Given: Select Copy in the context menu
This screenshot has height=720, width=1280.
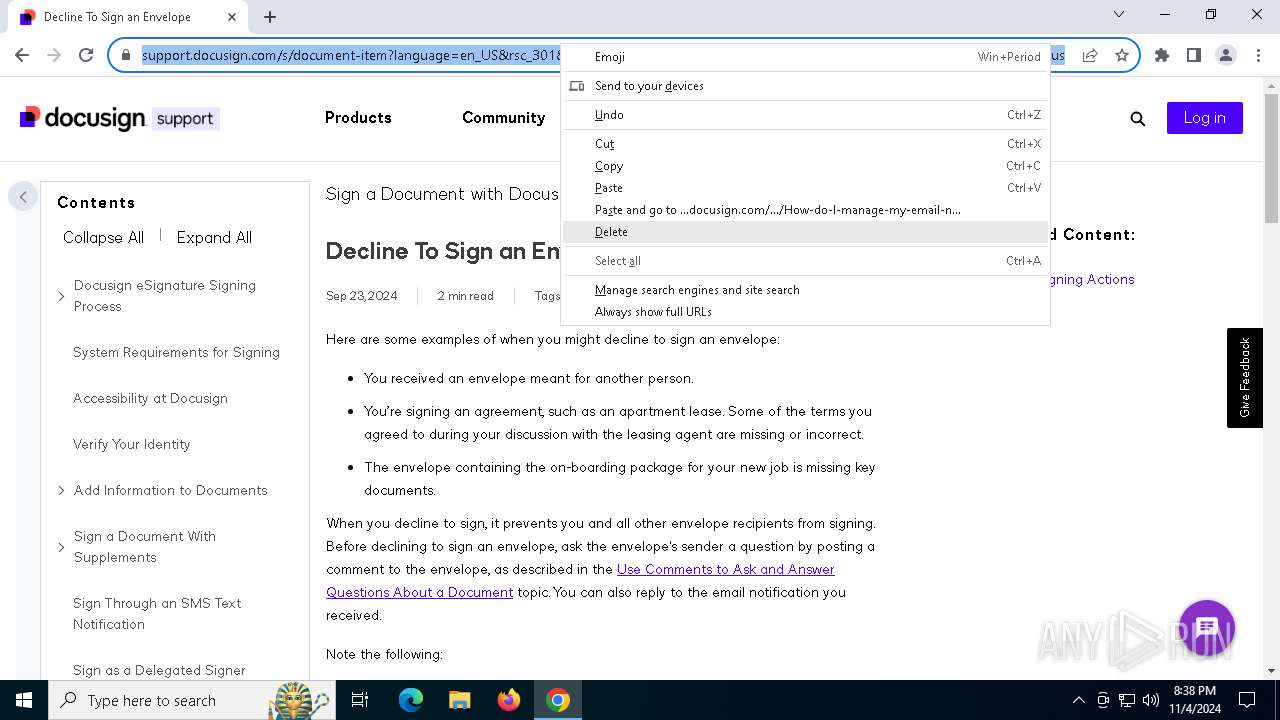Looking at the screenshot, I should point(805,166).
